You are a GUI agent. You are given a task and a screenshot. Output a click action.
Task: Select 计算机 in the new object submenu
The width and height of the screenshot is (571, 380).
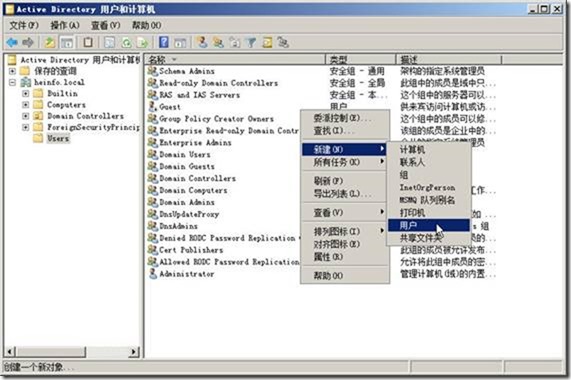(x=429, y=149)
